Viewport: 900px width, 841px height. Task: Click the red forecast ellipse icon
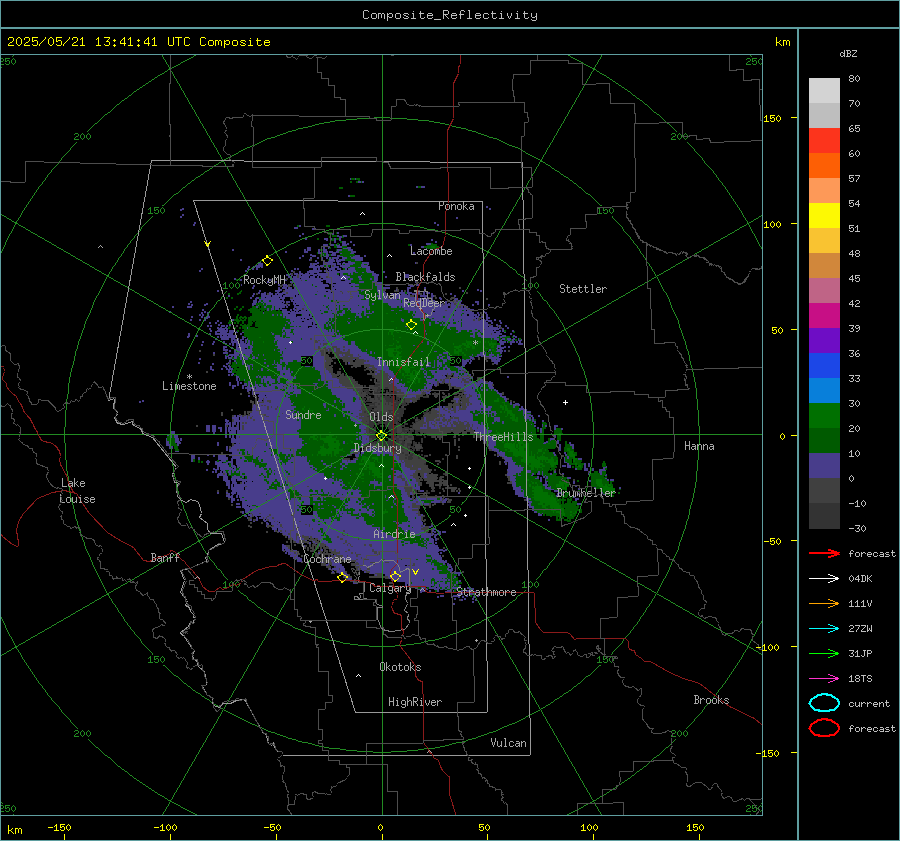tap(824, 728)
